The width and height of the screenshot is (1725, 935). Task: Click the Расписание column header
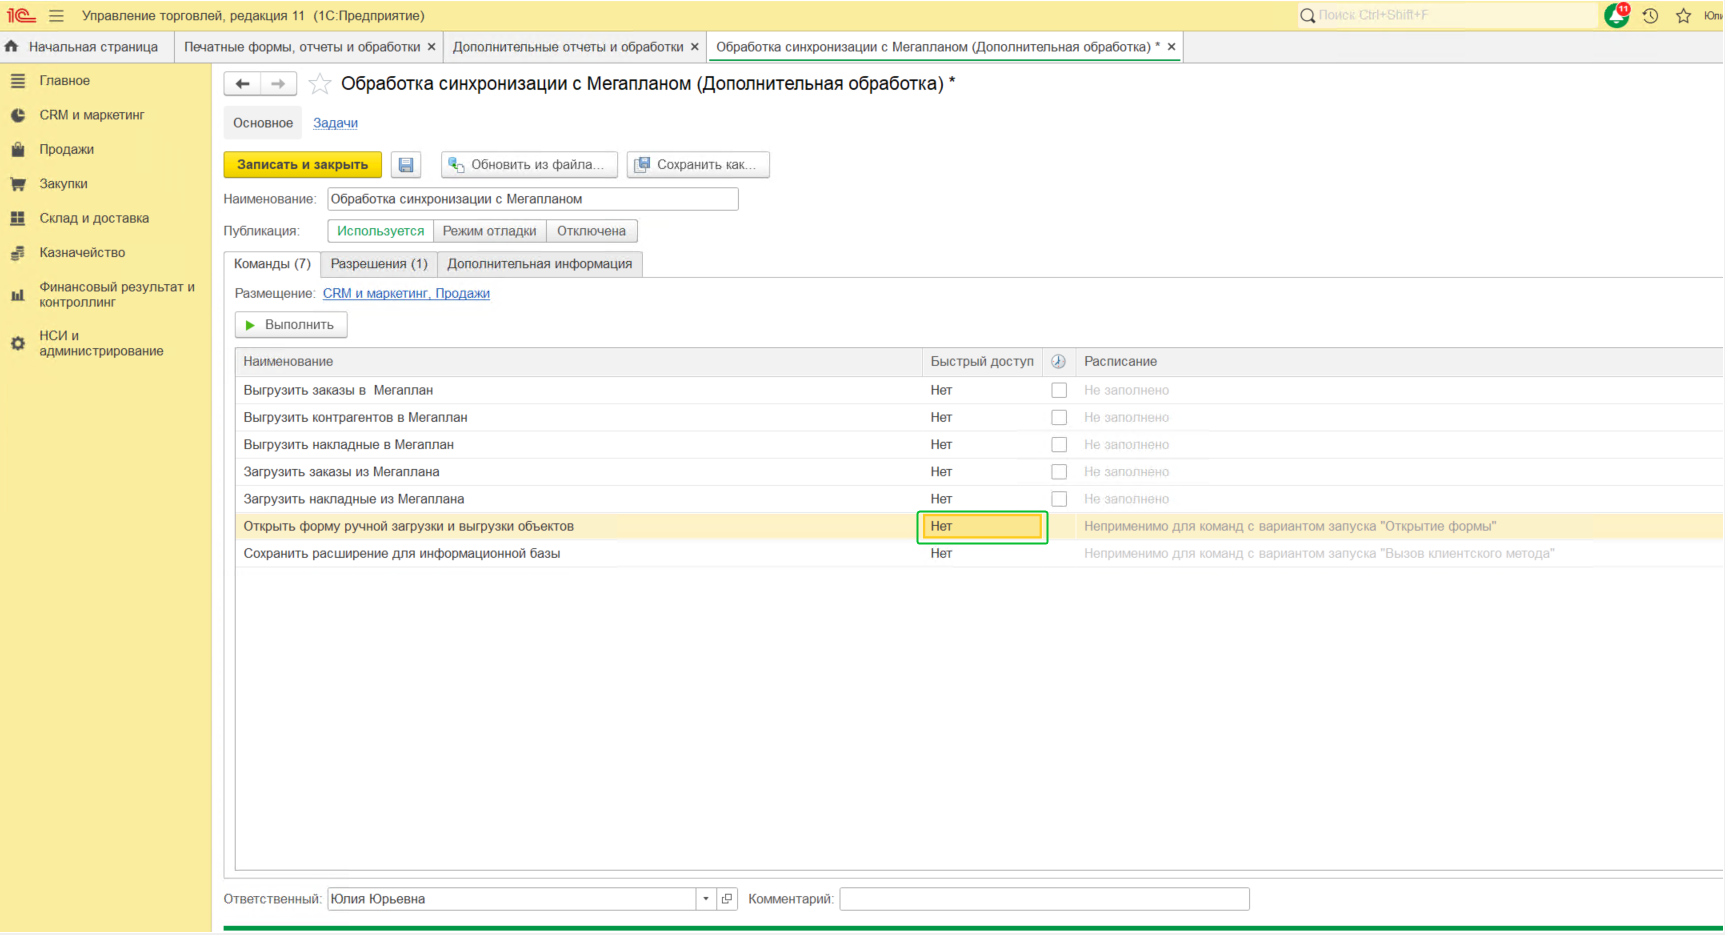[1400, 361]
